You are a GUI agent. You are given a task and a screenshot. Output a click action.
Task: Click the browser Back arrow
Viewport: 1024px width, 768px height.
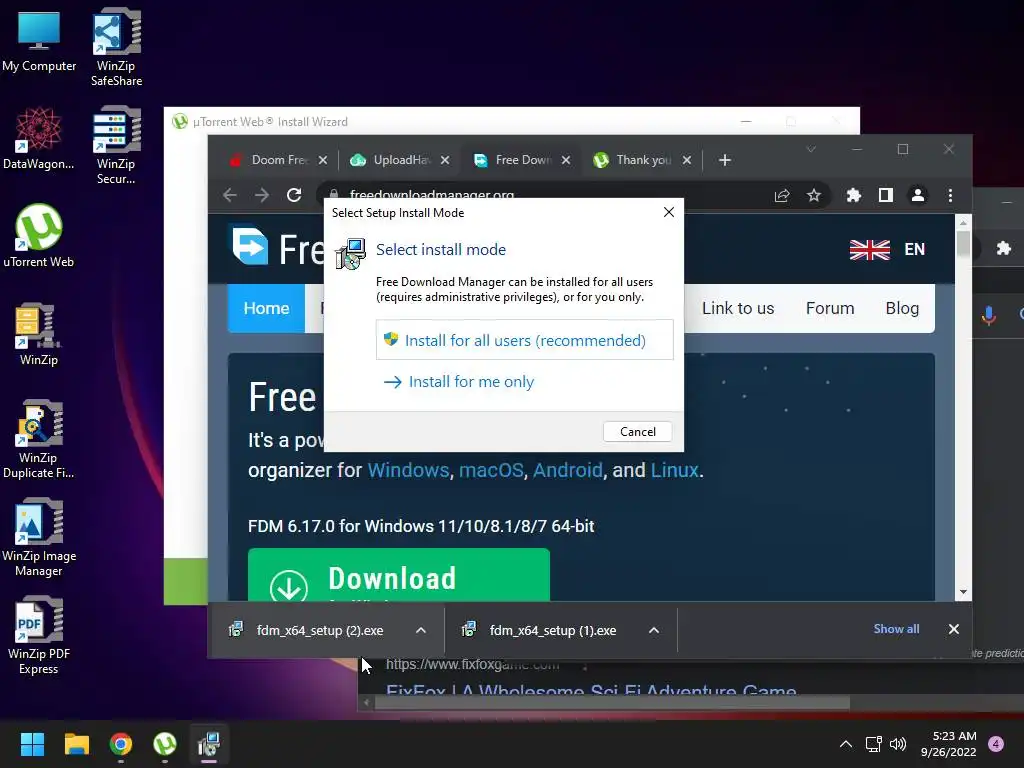click(230, 195)
